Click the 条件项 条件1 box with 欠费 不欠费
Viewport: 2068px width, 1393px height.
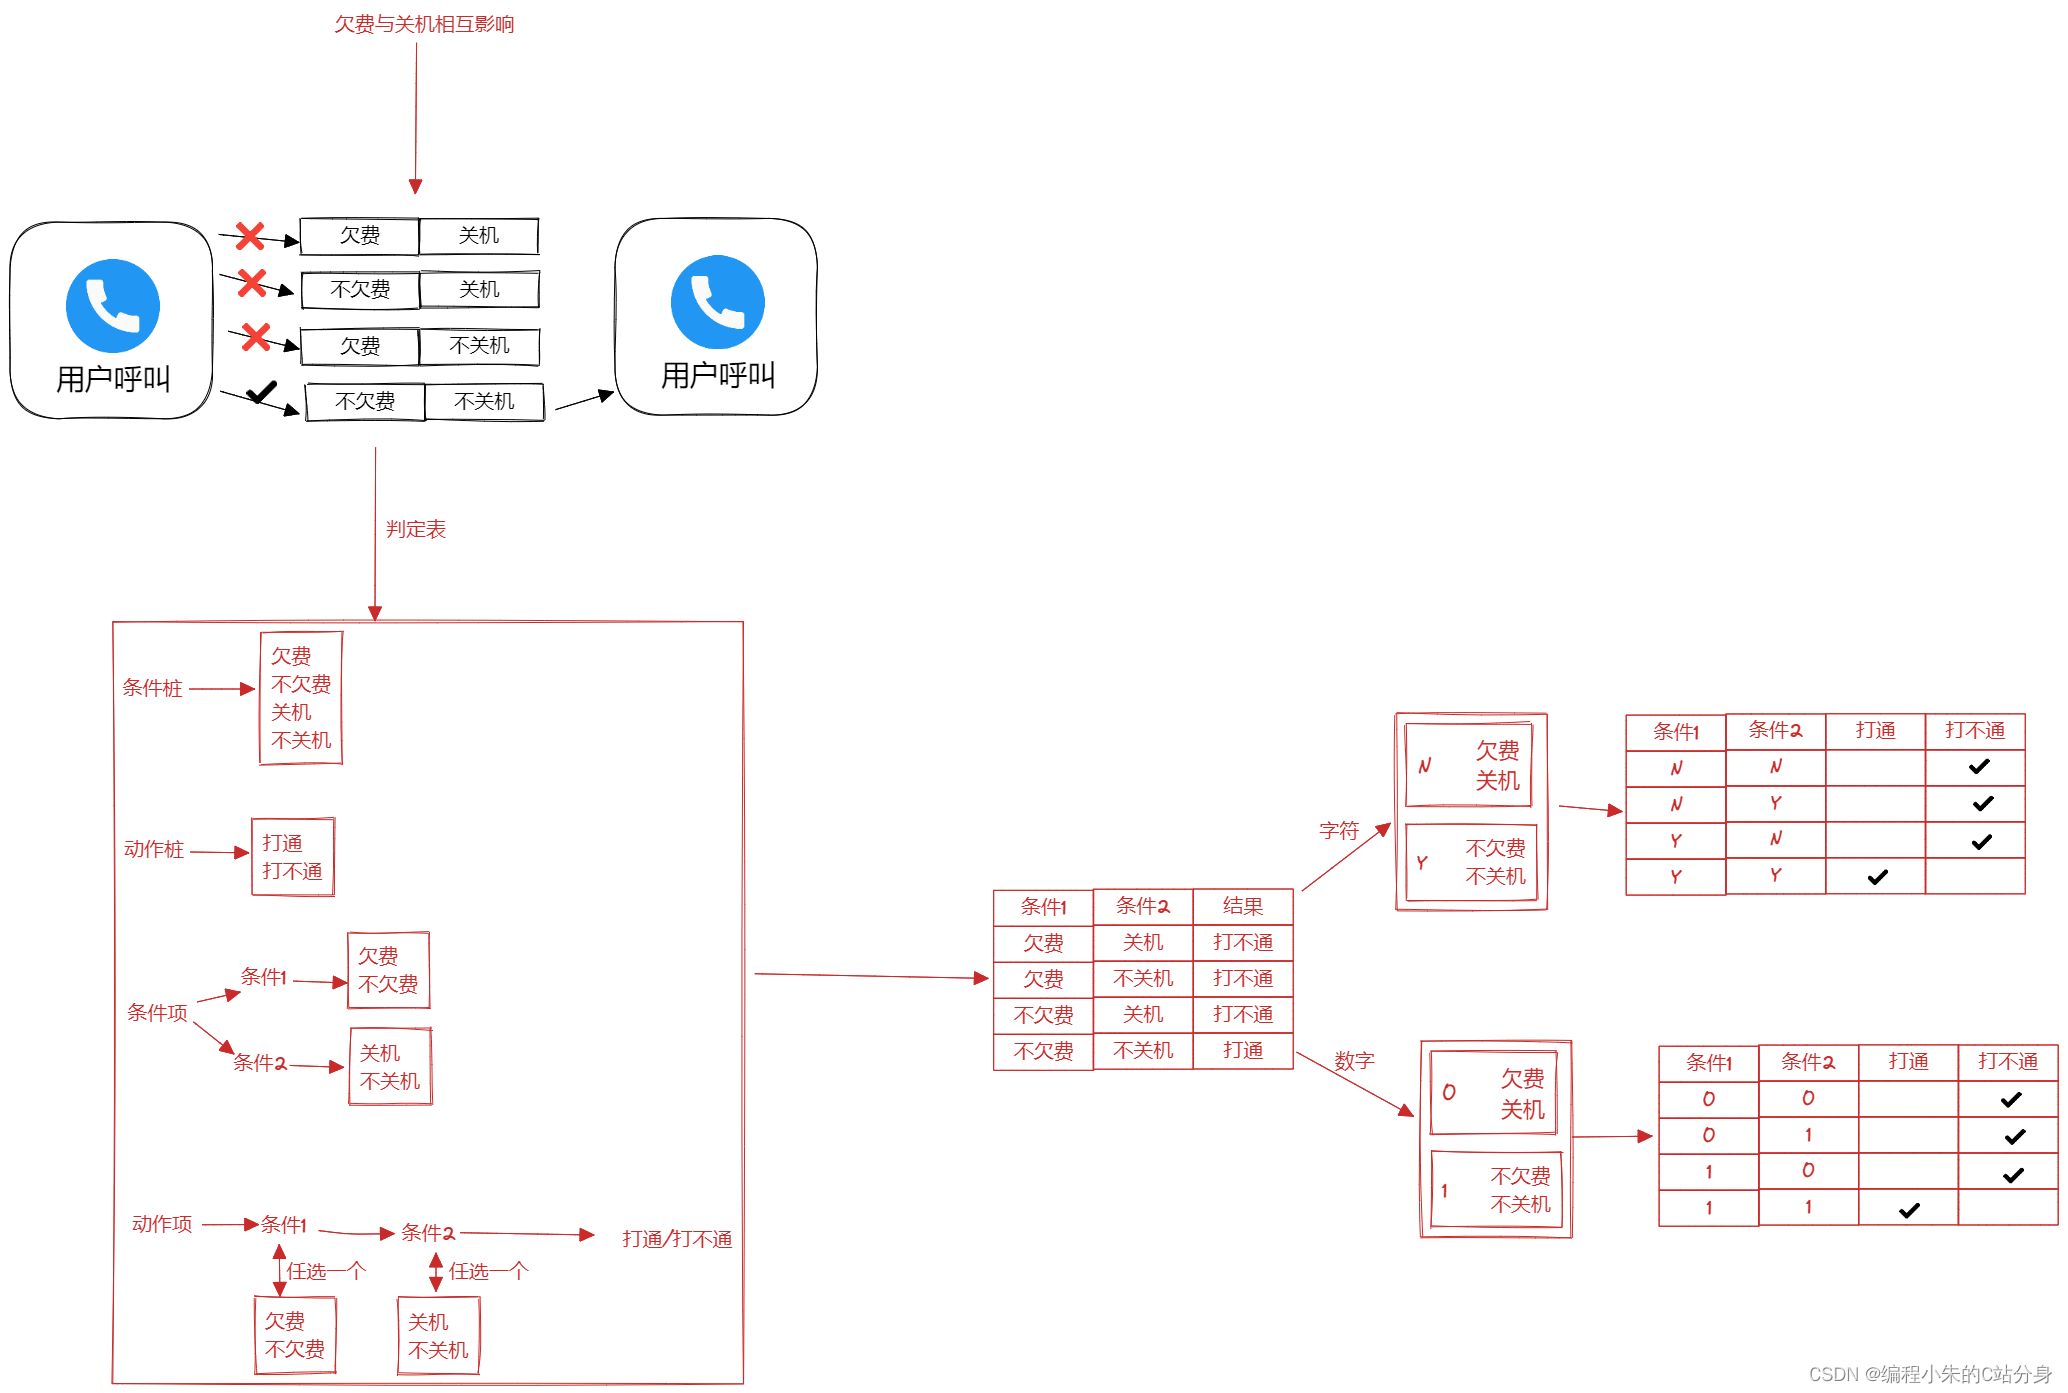click(389, 970)
